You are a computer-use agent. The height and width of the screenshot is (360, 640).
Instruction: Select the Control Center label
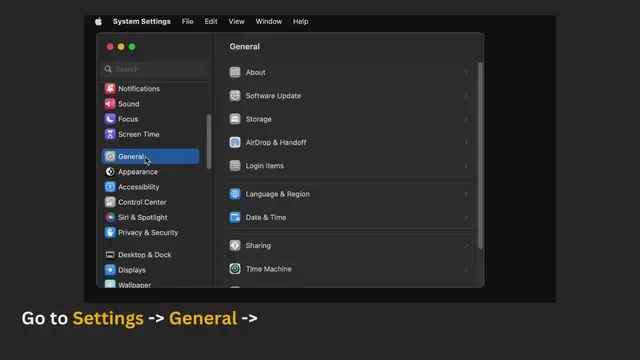click(142, 202)
